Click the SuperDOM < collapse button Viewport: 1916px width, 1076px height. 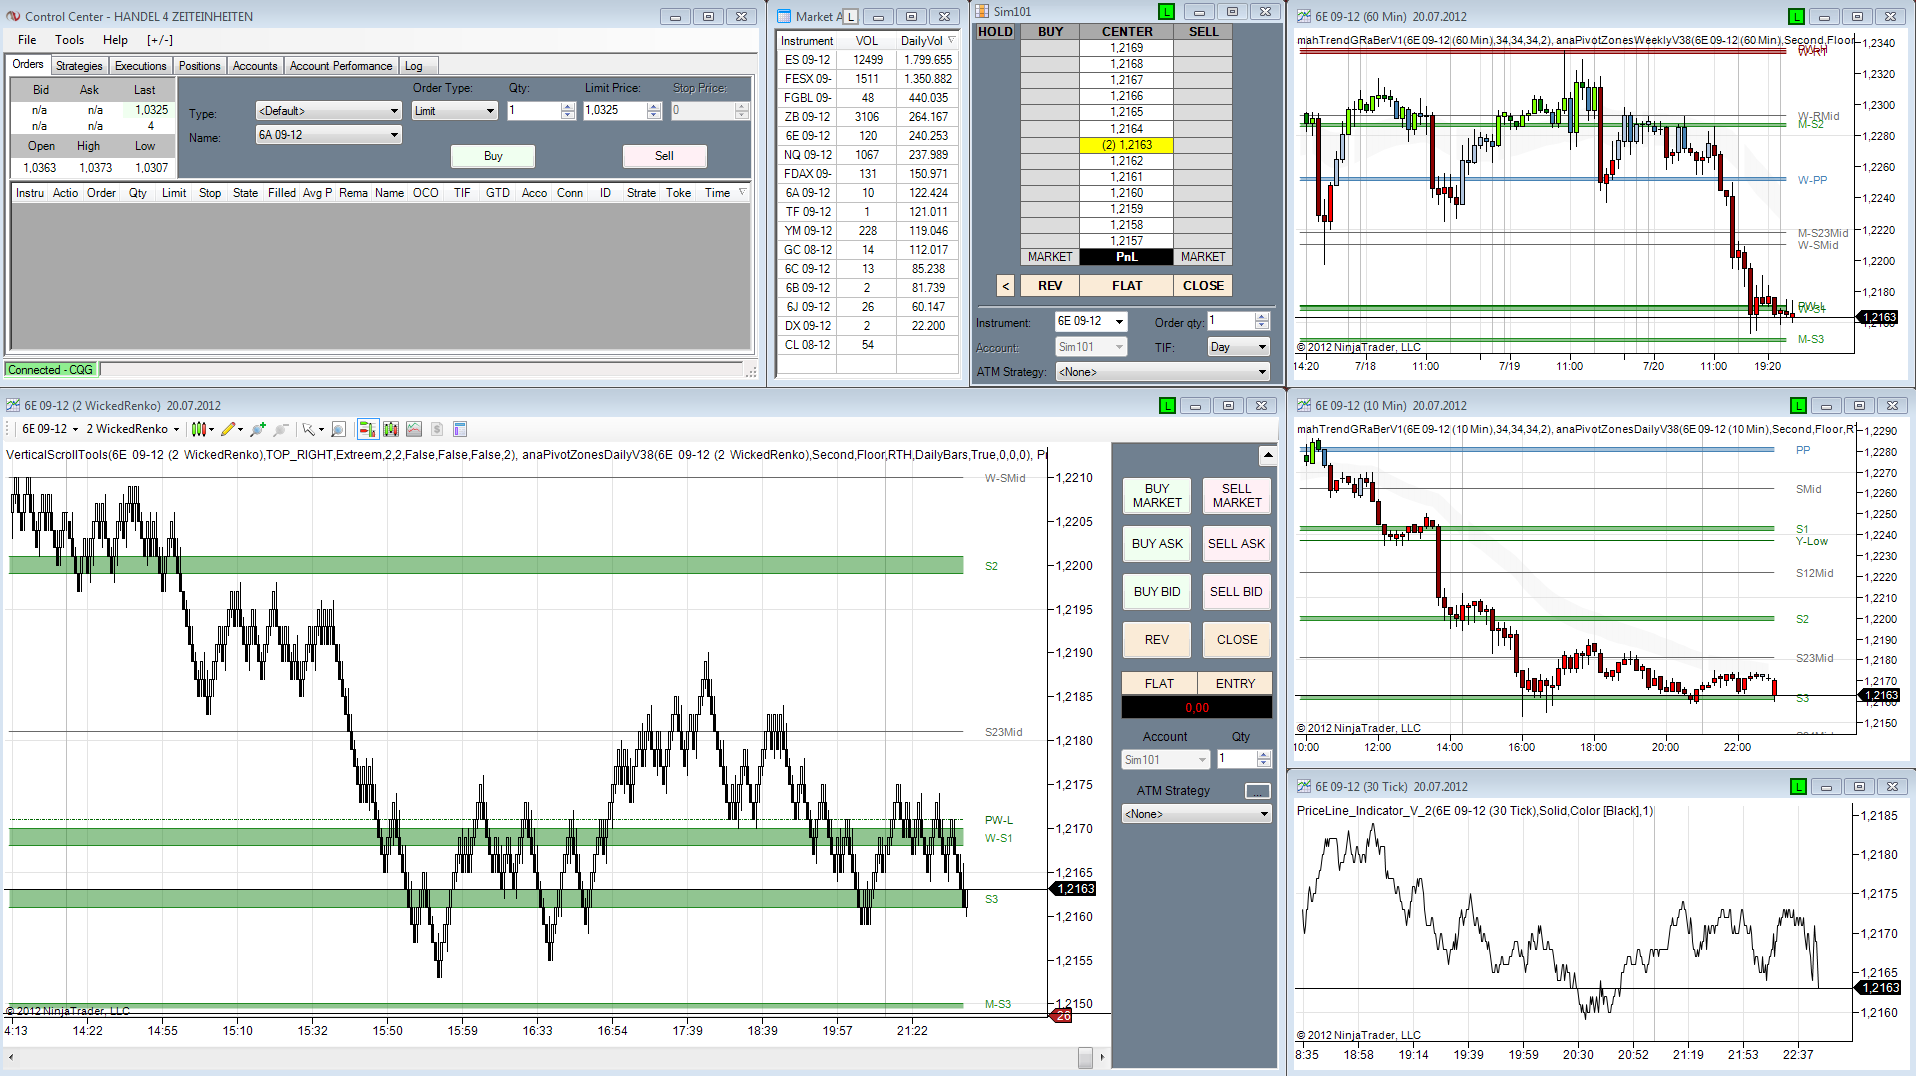click(x=1006, y=286)
